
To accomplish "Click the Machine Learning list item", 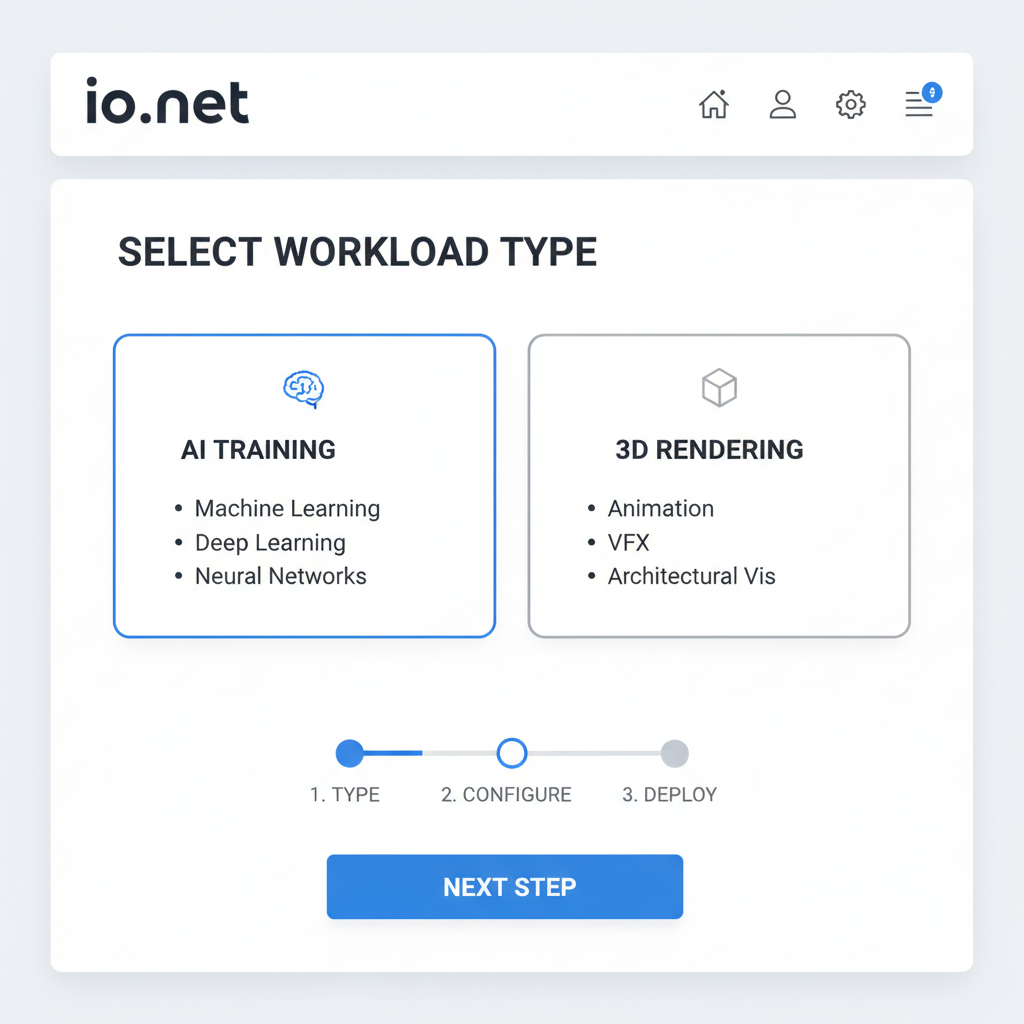I will point(287,508).
